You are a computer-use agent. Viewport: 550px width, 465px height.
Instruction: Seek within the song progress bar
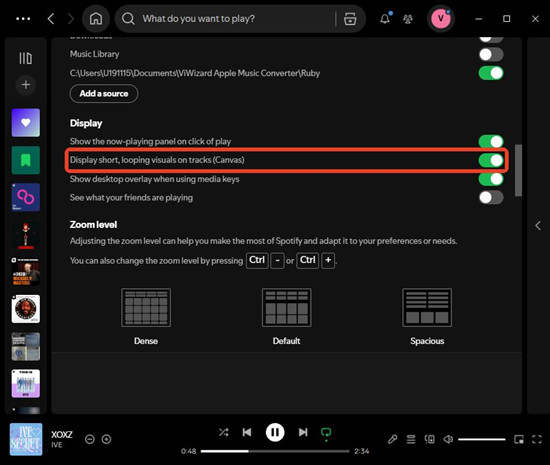pos(275,451)
